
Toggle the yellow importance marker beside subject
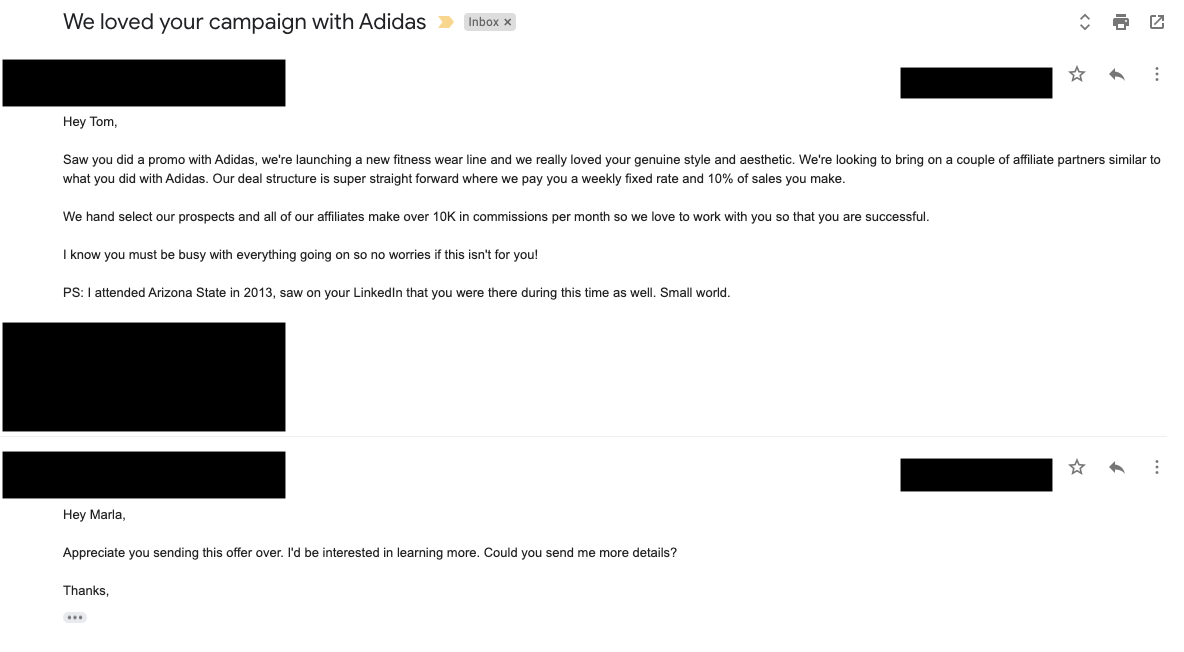tap(446, 23)
